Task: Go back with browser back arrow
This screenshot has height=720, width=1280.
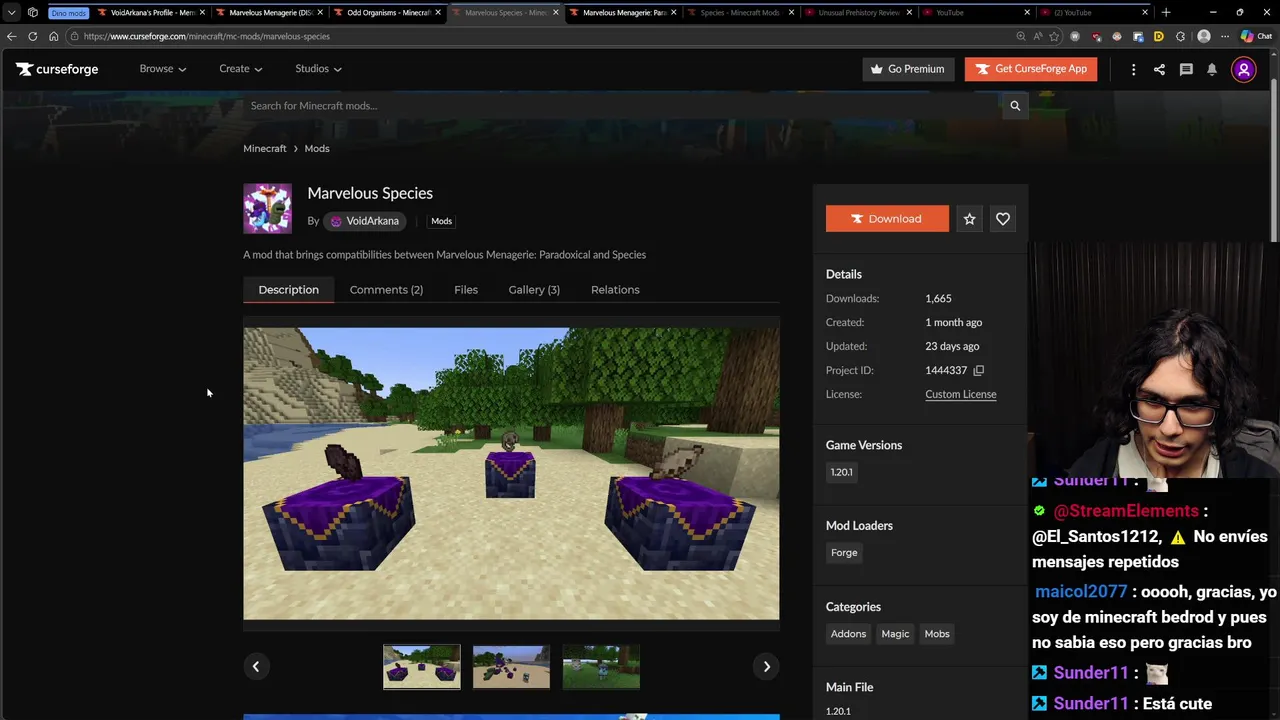Action: pos(11,36)
